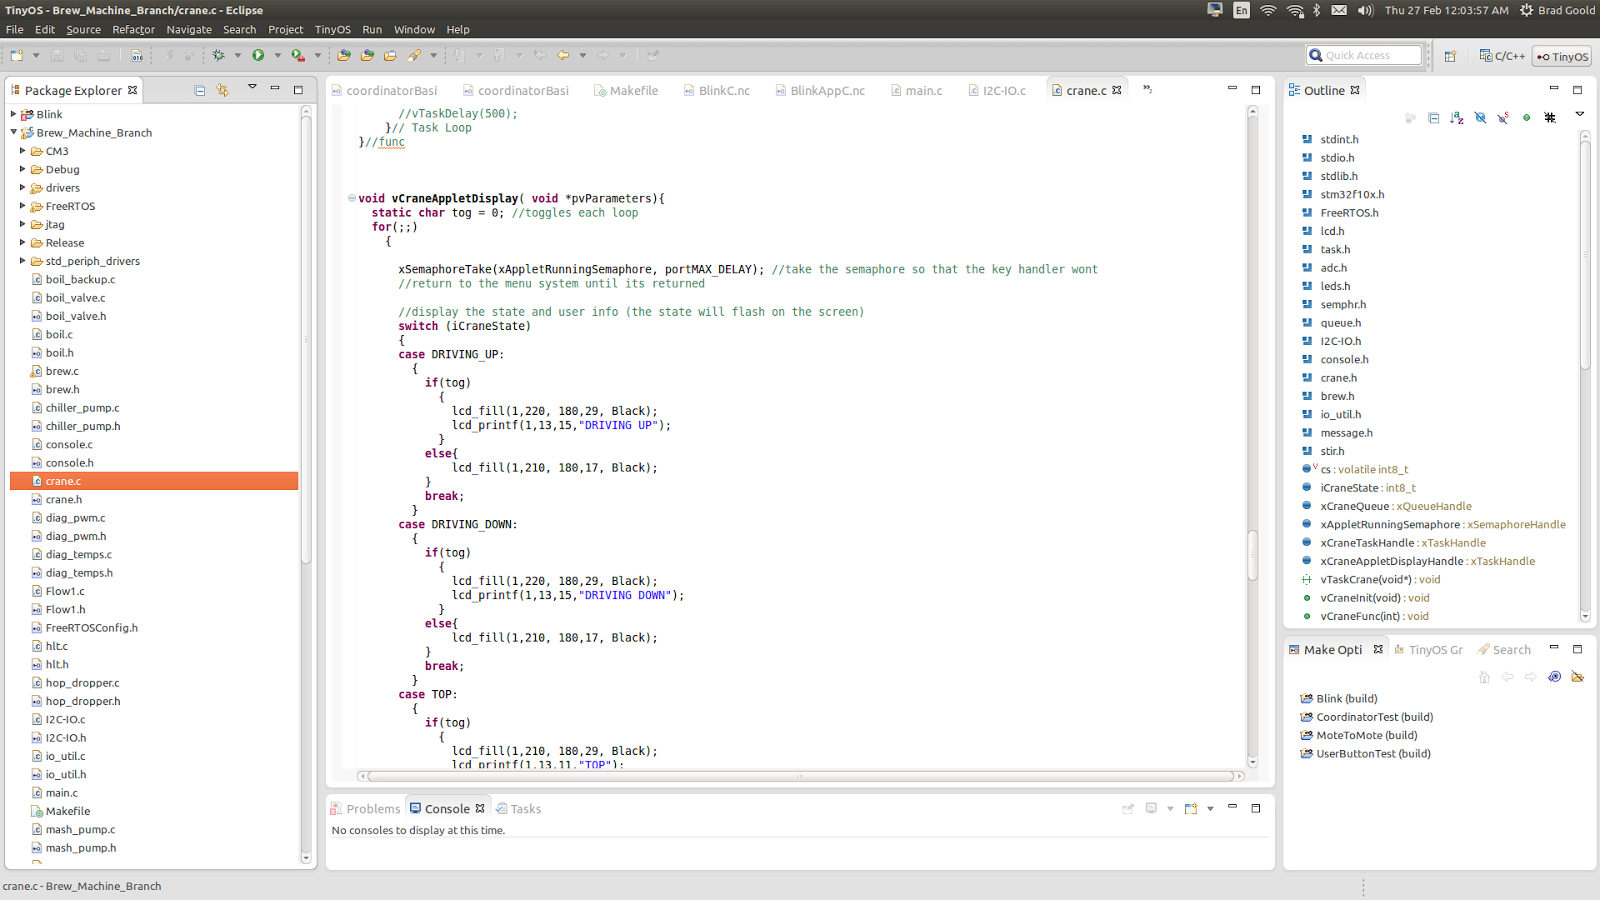Click the Debug bug toolbar icon
1600x900 pixels.
coord(218,55)
